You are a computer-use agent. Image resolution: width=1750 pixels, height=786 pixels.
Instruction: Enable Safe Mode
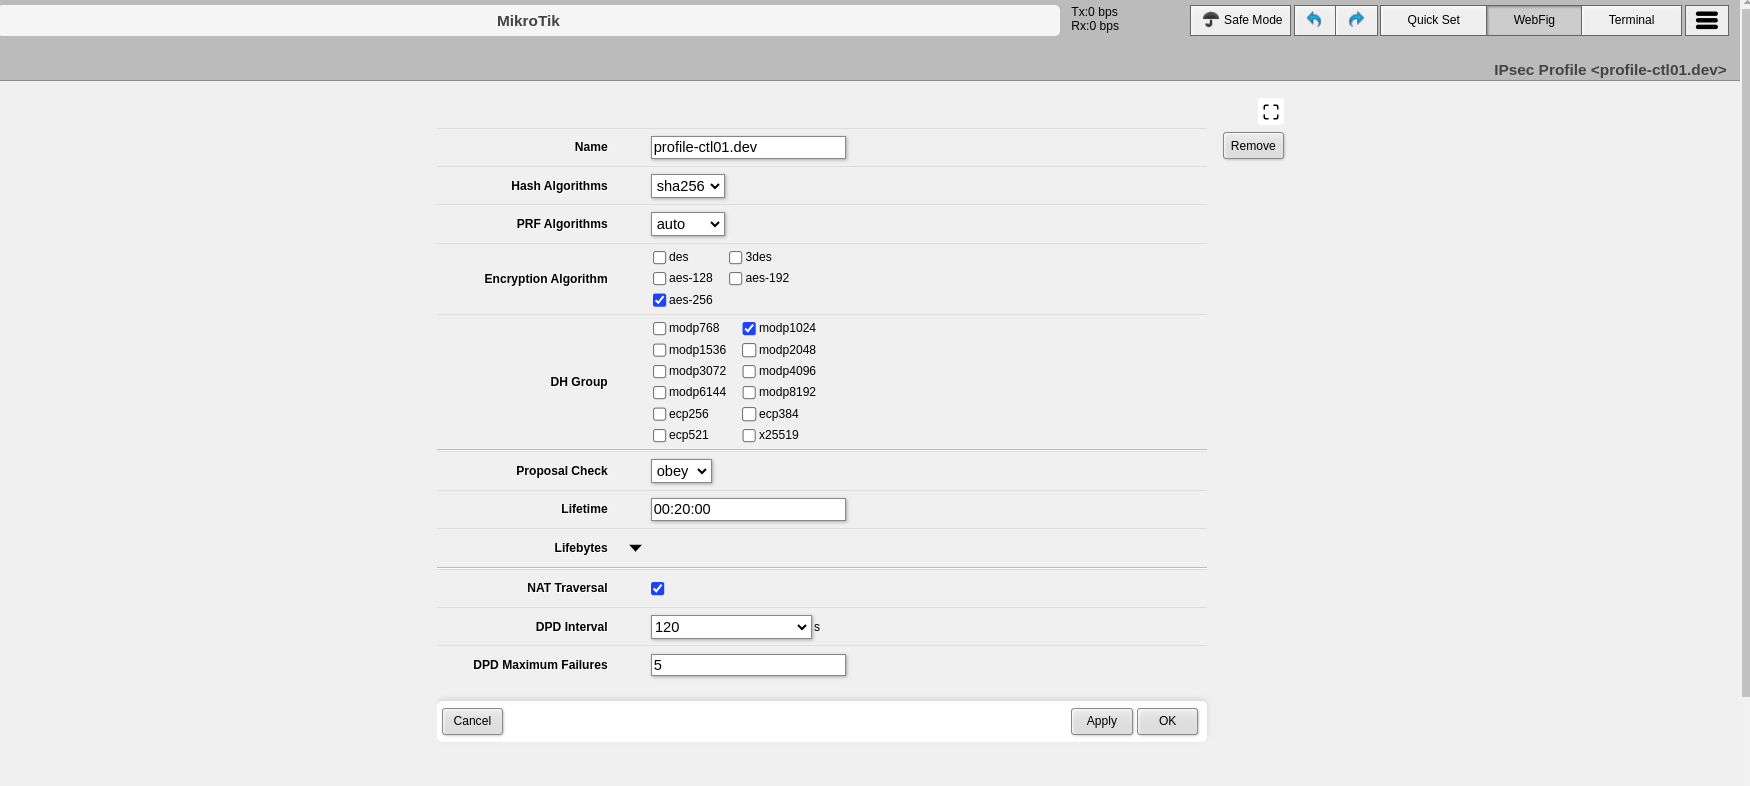click(1240, 20)
